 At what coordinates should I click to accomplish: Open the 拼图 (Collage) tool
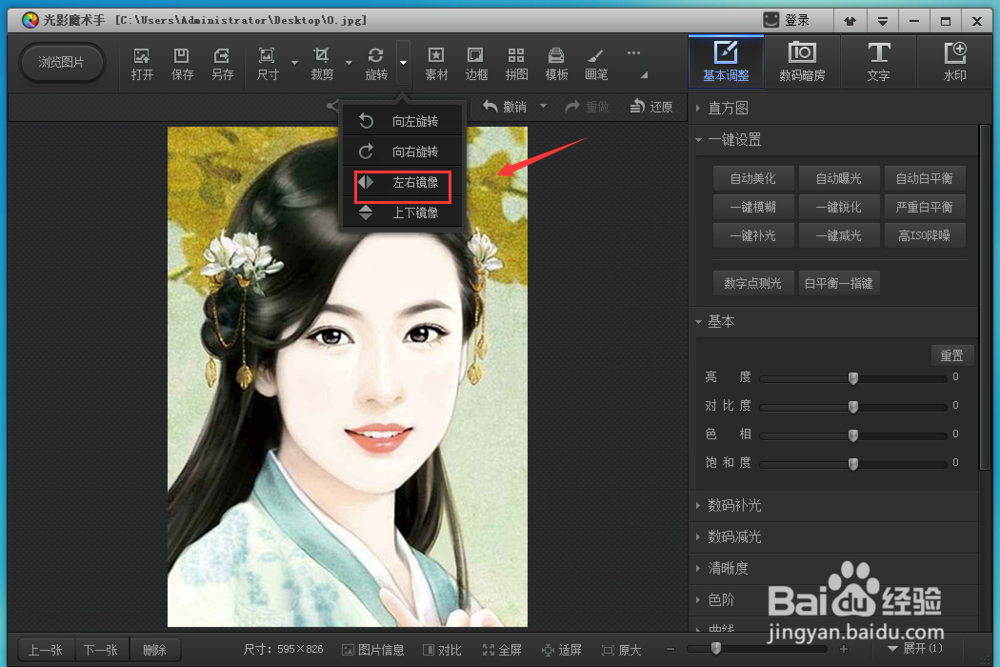pos(516,64)
